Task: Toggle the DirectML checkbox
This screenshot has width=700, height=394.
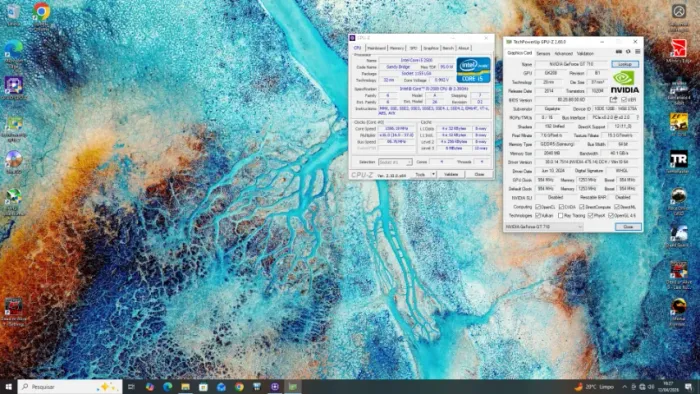Action: 617,207
